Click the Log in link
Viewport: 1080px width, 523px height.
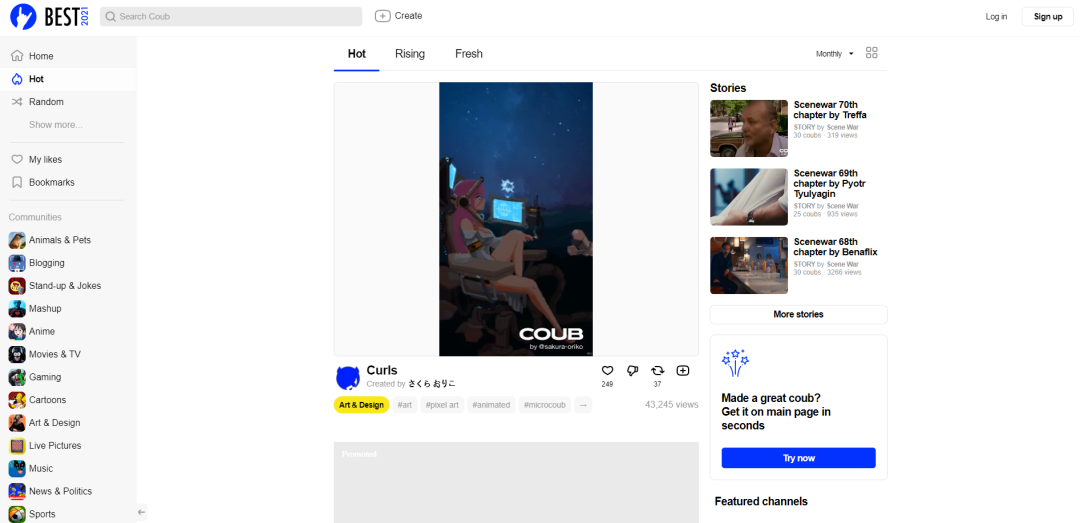(996, 17)
